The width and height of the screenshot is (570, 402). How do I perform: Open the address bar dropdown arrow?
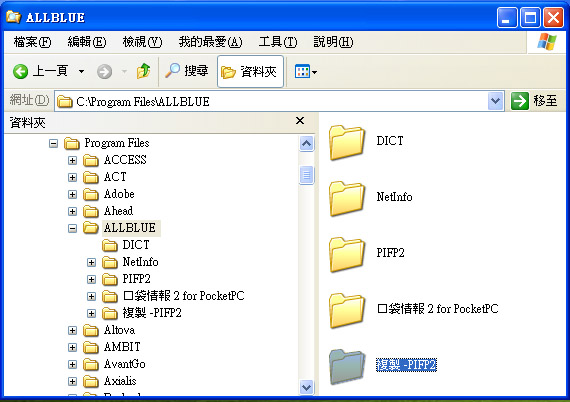495,101
